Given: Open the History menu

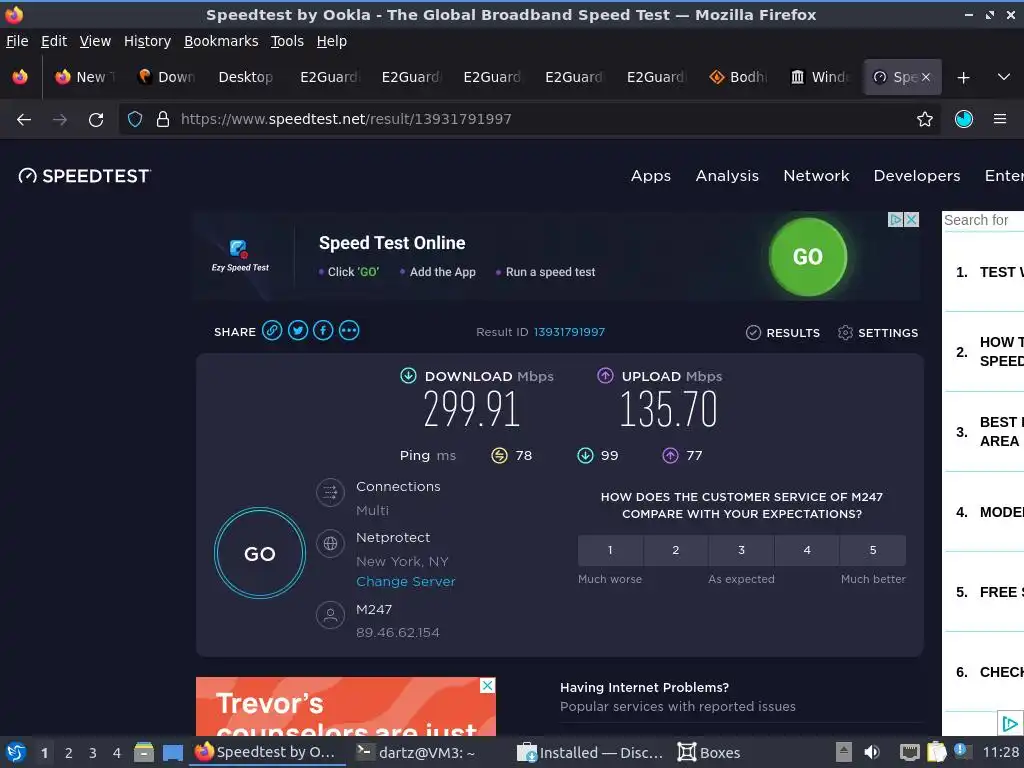Looking at the screenshot, I should click(148, 41).
